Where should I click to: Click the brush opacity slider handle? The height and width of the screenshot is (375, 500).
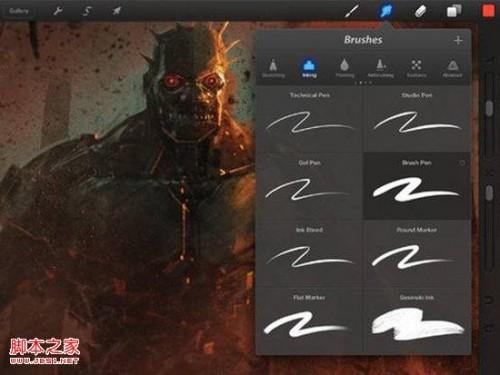[489, 193]
